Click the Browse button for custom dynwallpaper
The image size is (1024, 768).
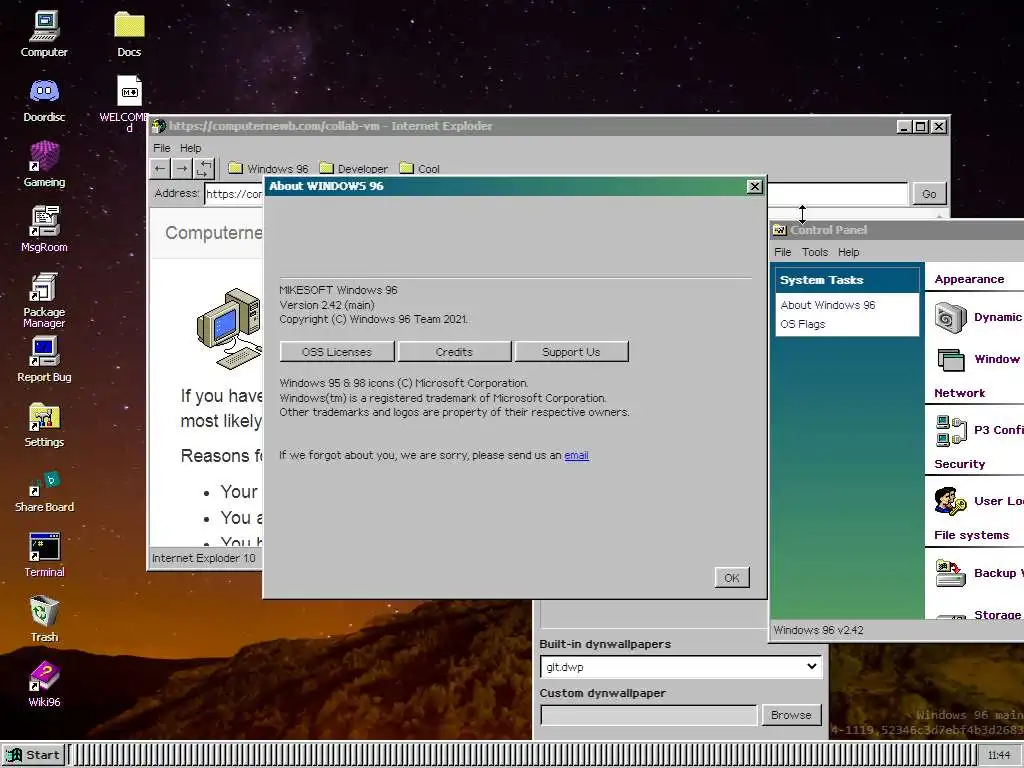(x=791, y=715)
